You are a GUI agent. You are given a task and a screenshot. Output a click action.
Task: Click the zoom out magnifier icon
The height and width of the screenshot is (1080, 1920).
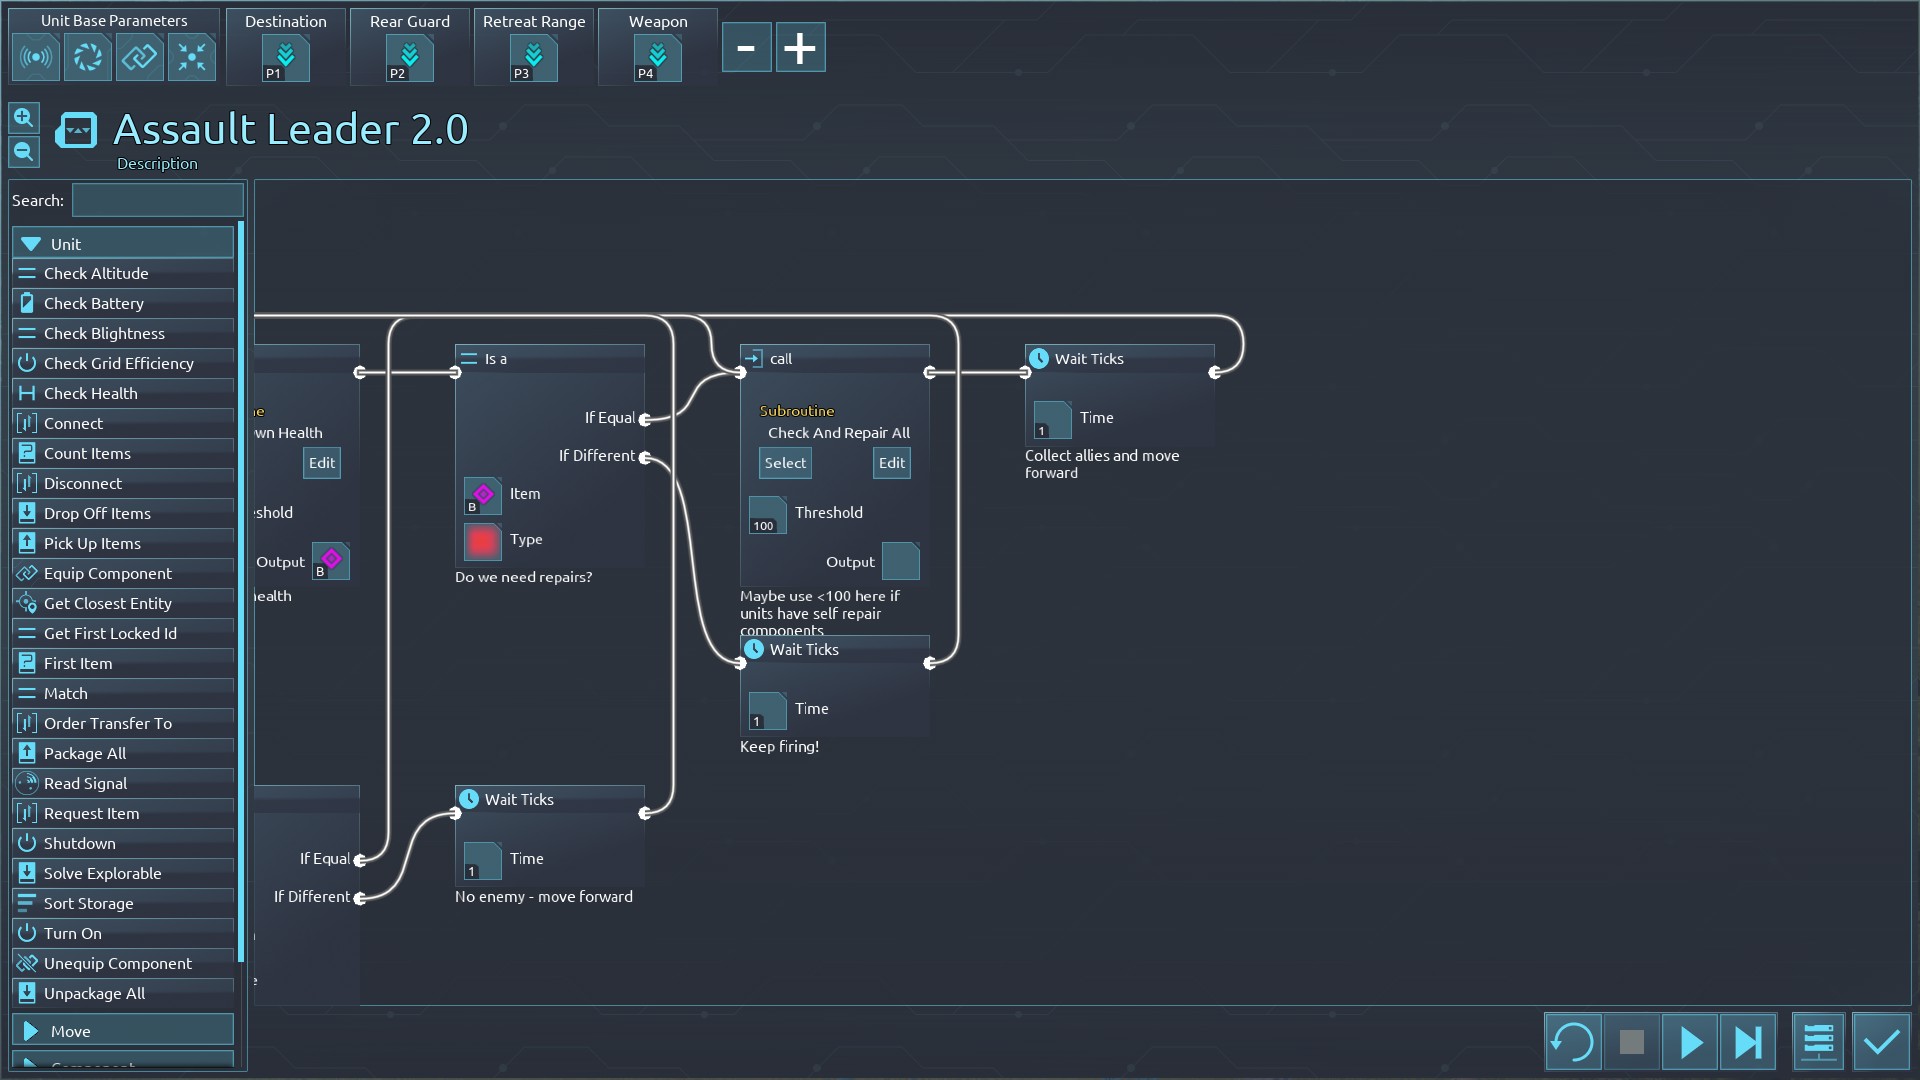coord(24,152)
